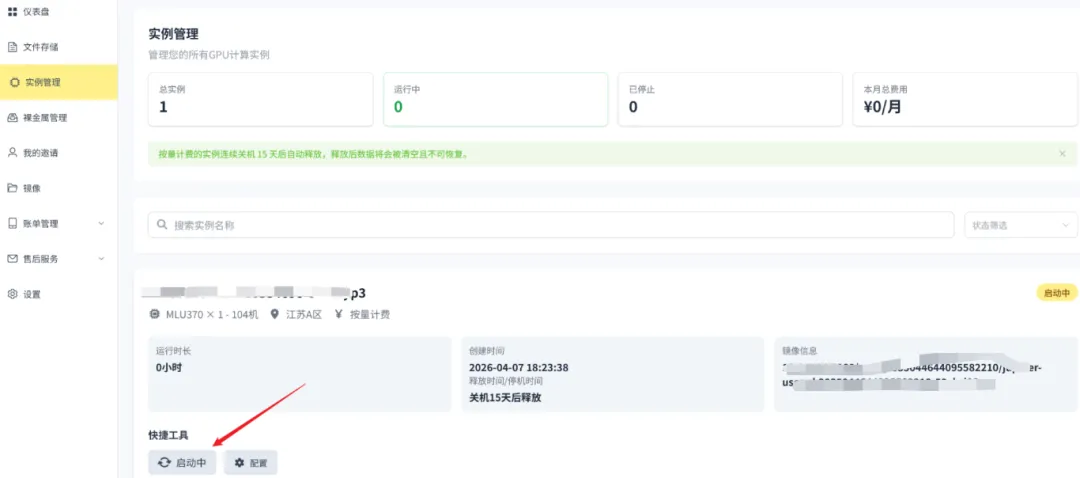This screenshot has height=478, width=1080.
Task: Open 我的邀请 in the sidebar
Action: coord(59,153)
